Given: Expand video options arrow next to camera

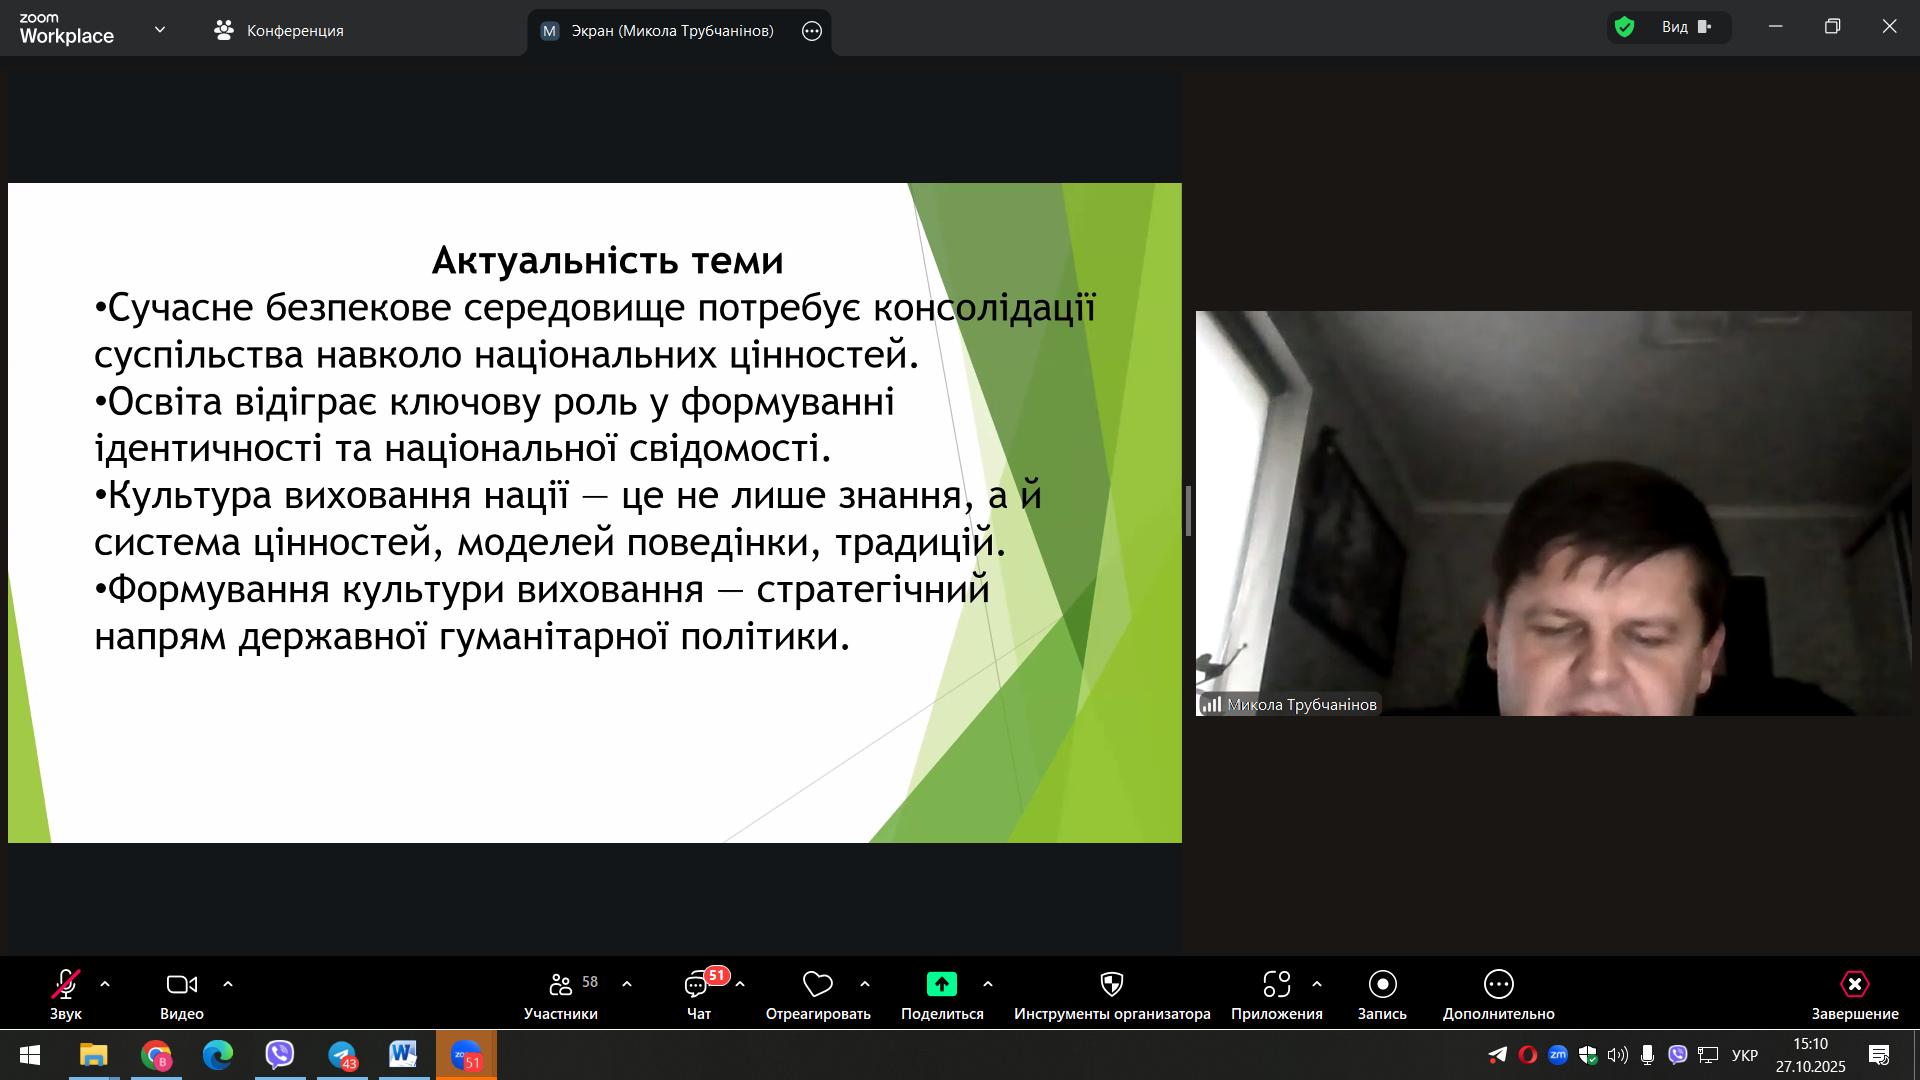Looking at the screenshot, I should 228,985.
